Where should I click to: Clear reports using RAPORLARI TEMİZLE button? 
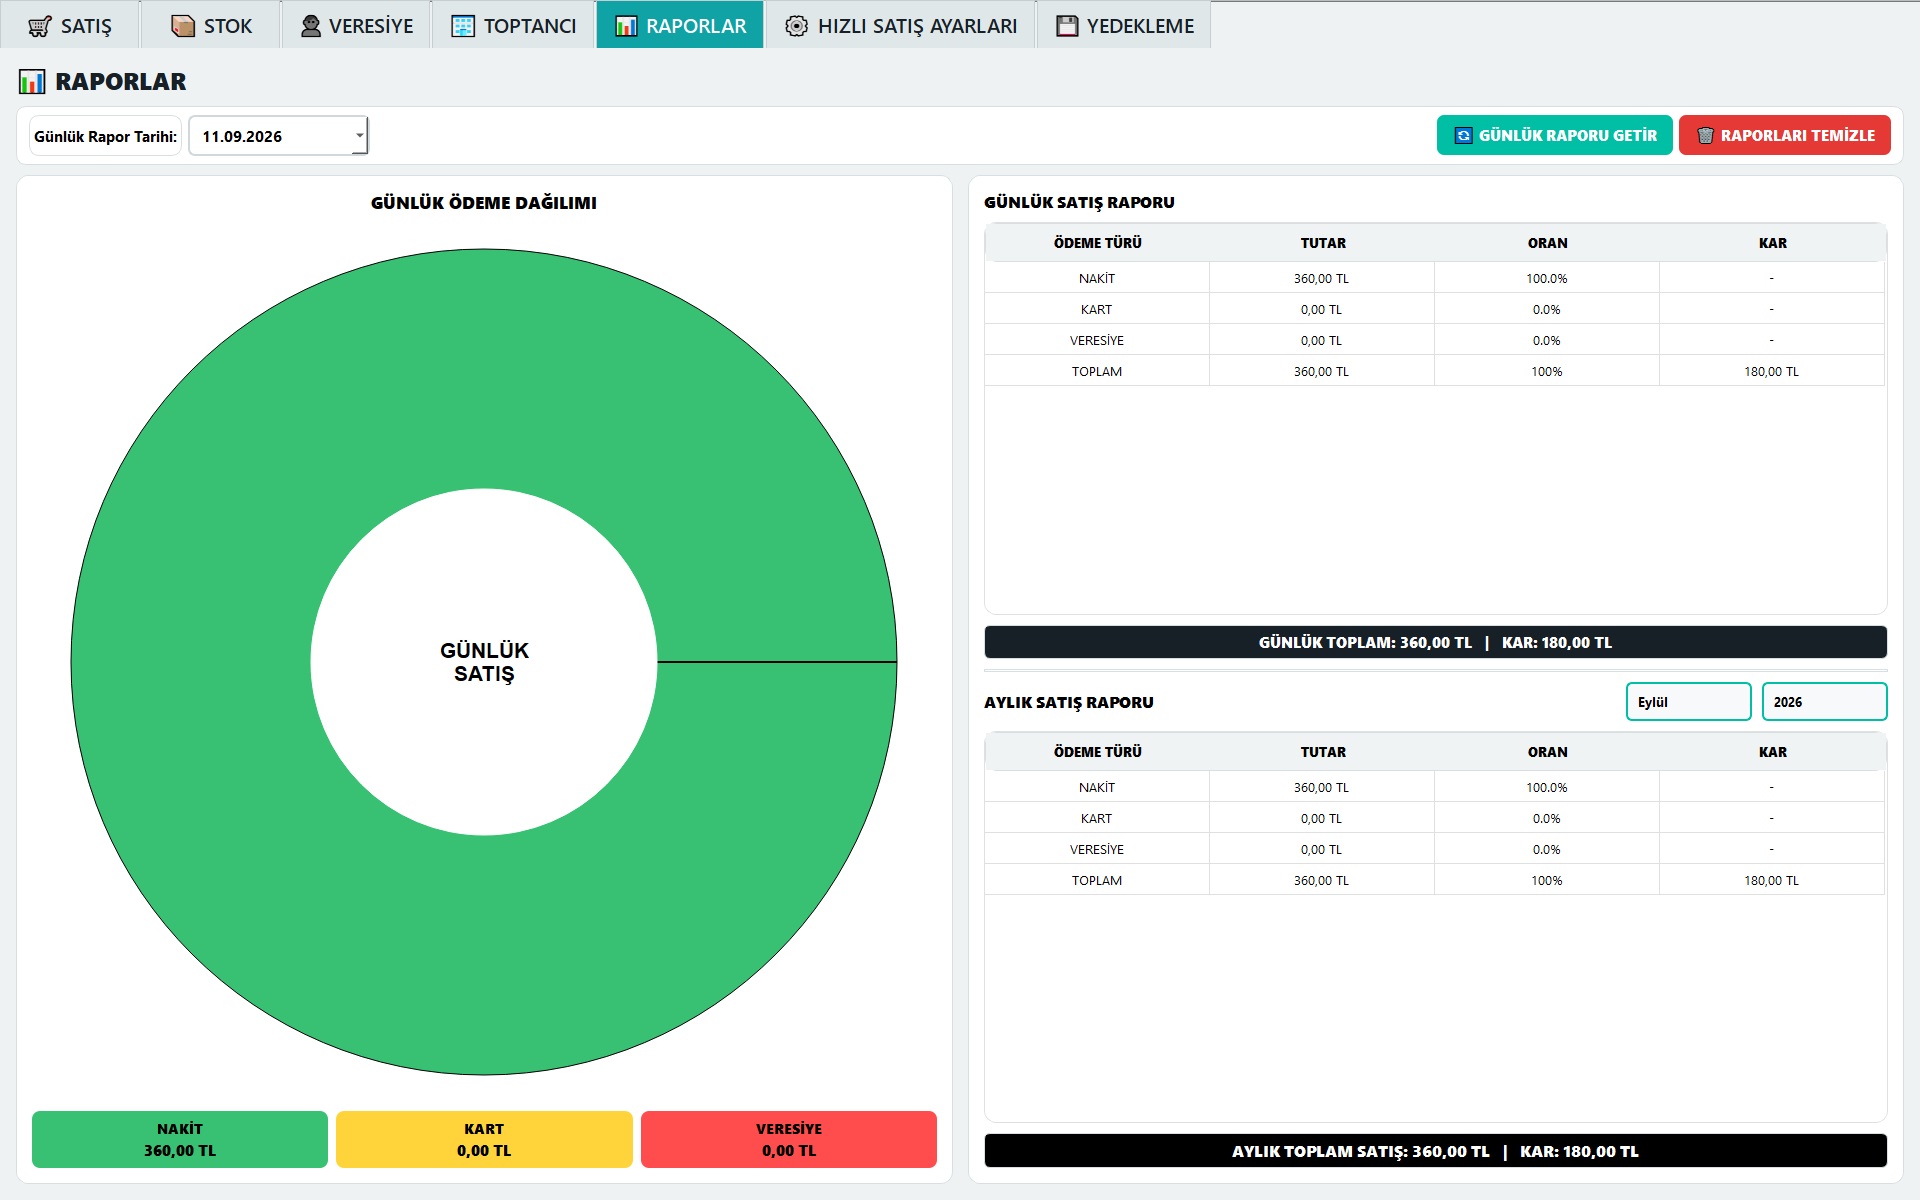(1784, 135)
